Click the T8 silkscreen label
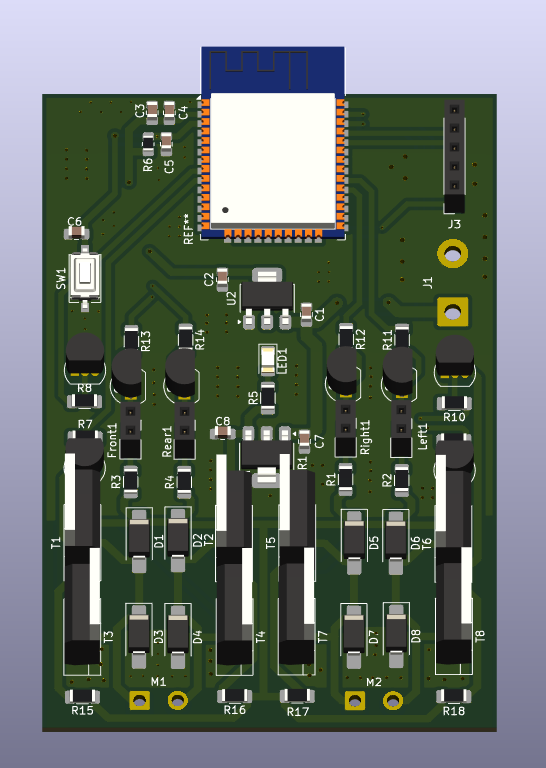This screenshot has width=546, height=768. tap(480, 636)
